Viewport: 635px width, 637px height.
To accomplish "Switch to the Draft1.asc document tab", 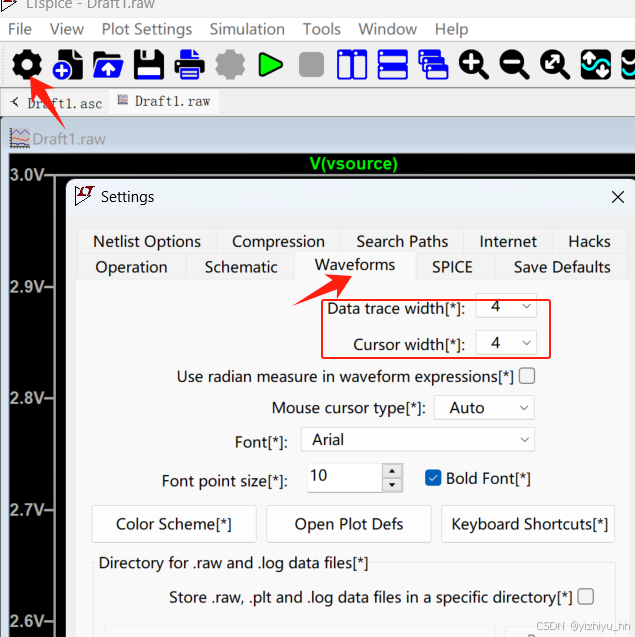I will coord(57,103).
